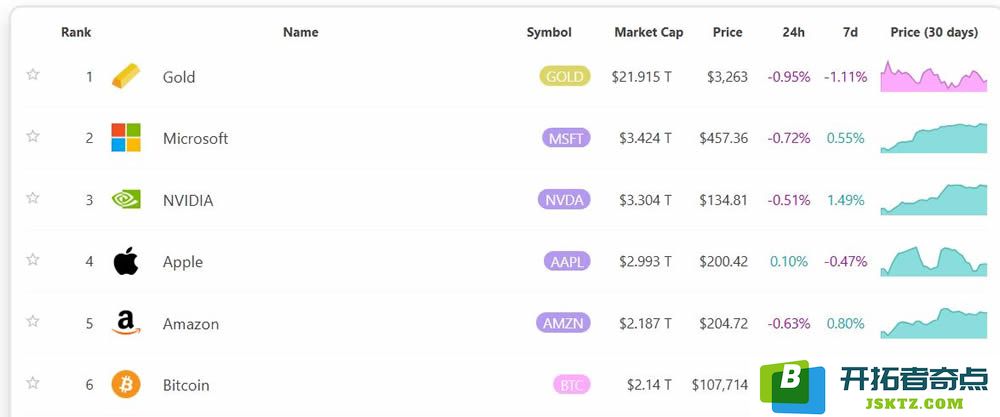Click the Gold bar icon
The width and height of the screenshot is (1000, 417).
126,76
